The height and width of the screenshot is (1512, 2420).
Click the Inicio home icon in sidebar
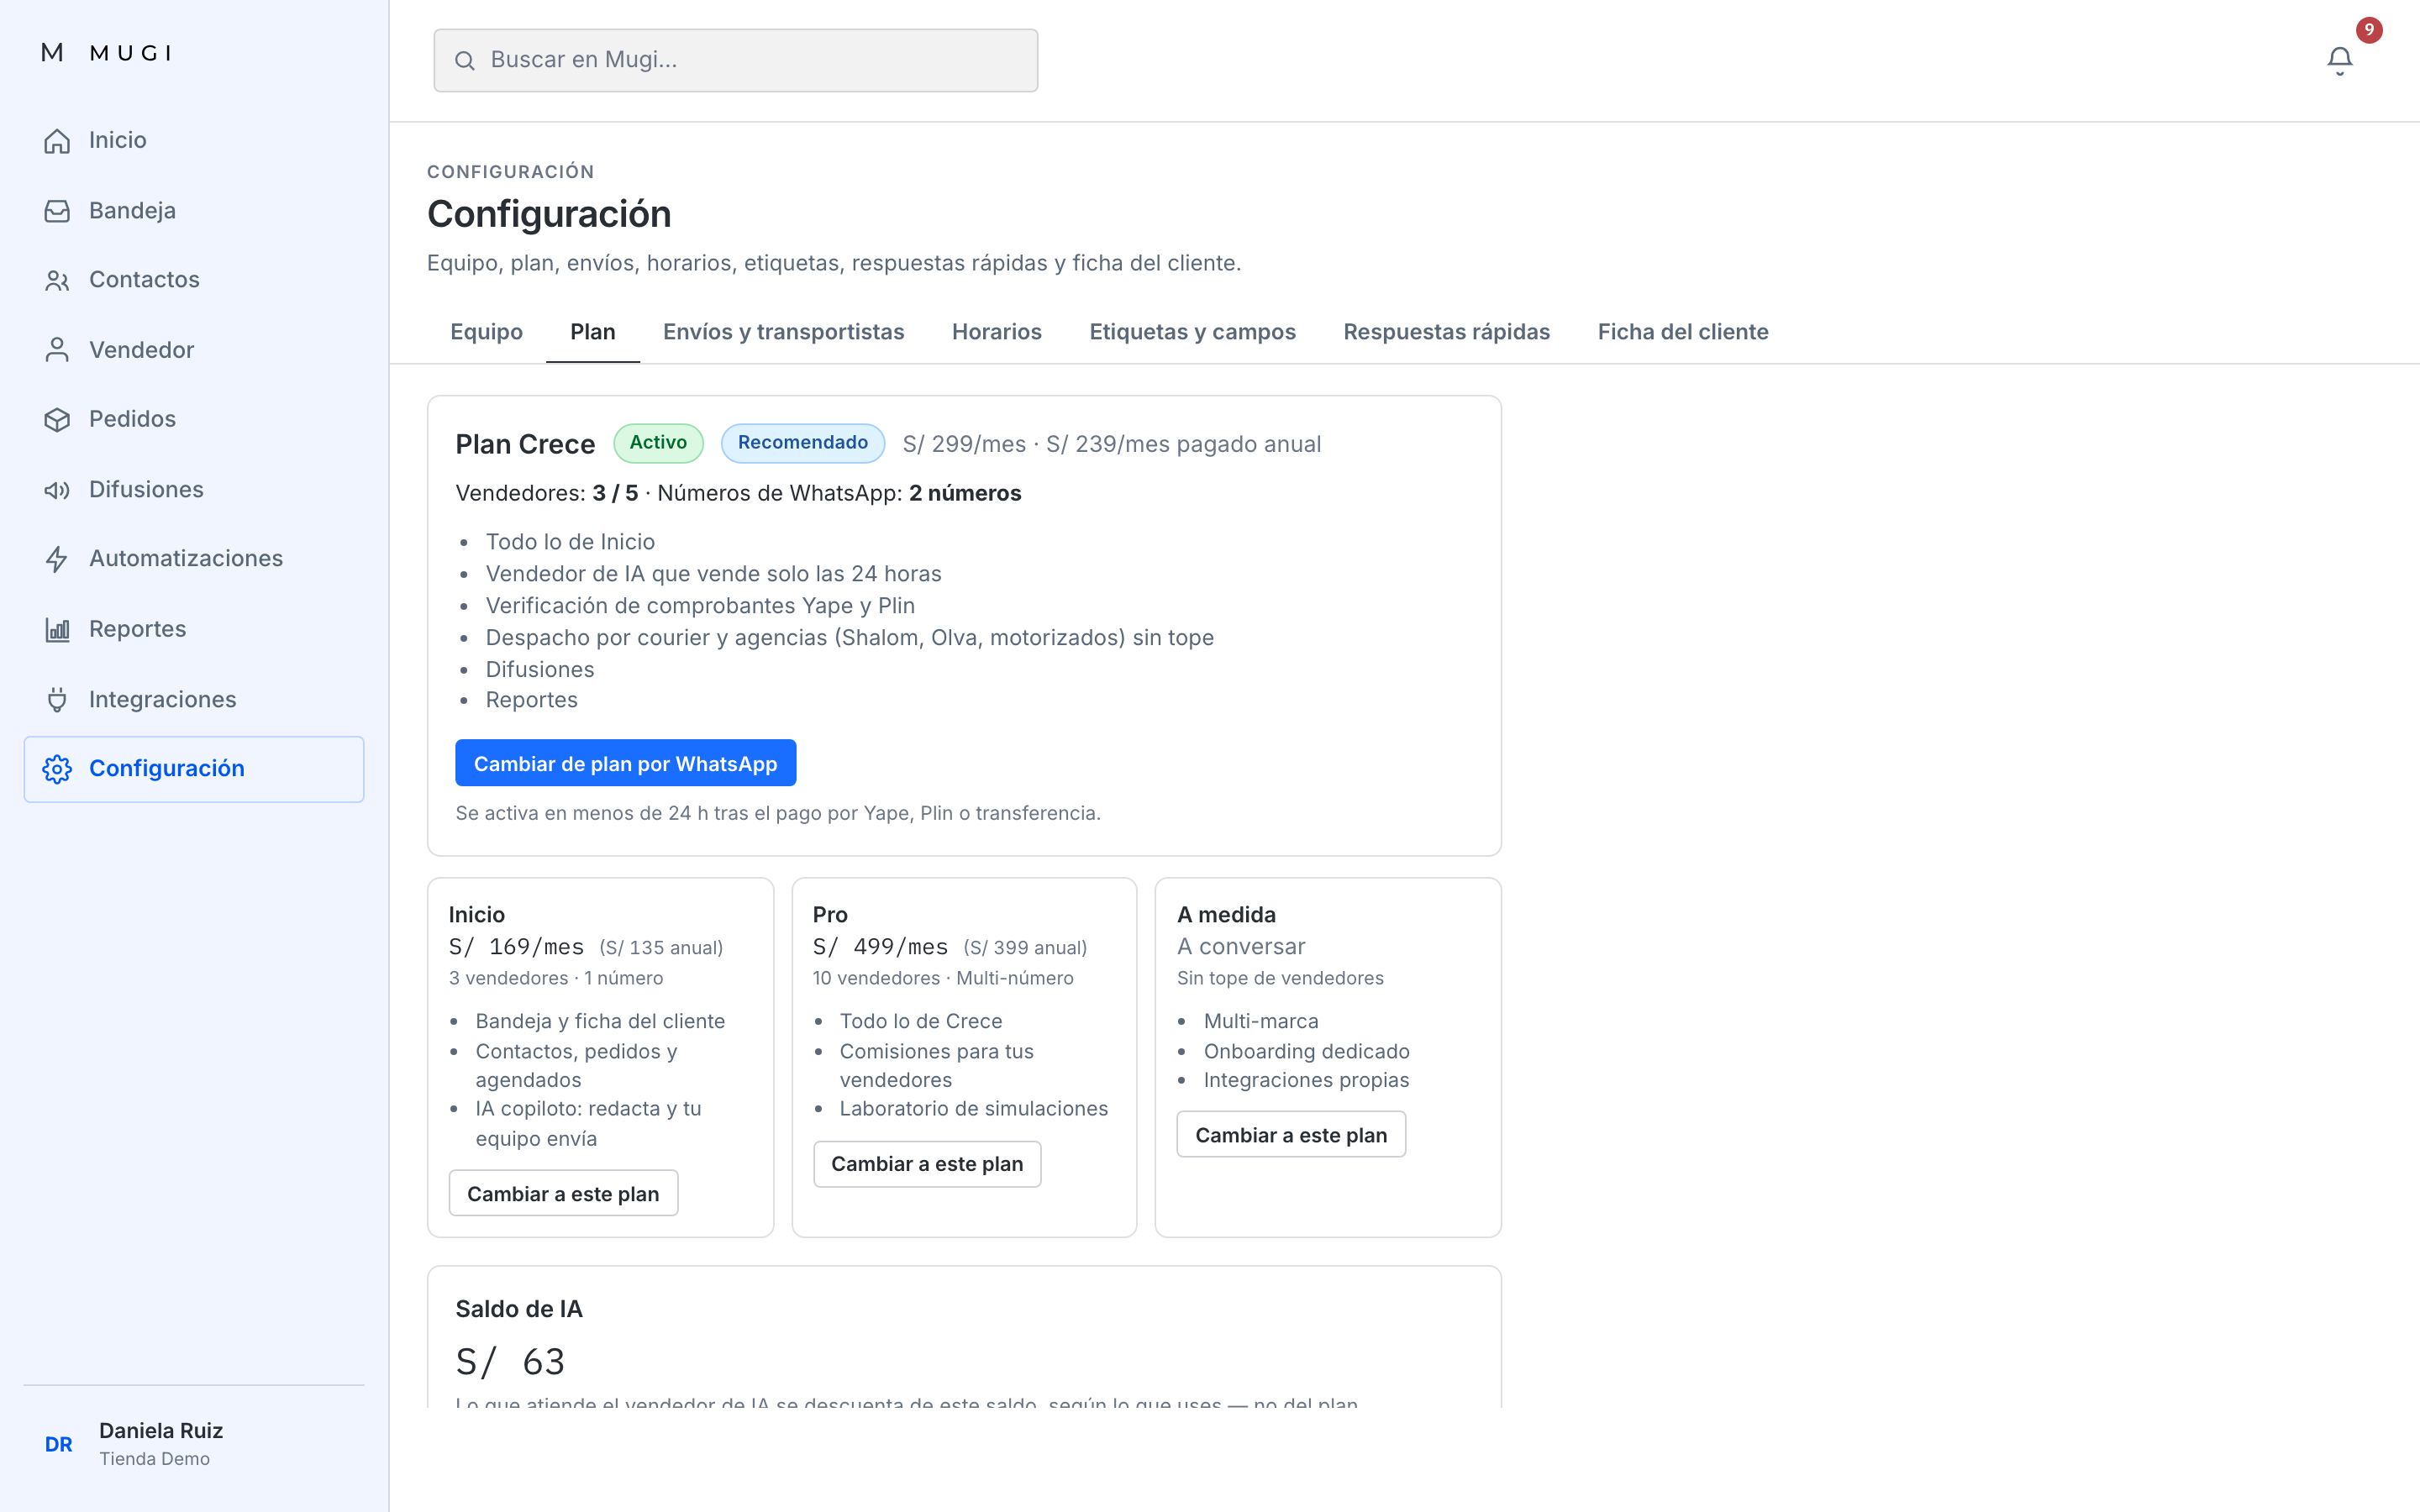click(x=57, y=141)
